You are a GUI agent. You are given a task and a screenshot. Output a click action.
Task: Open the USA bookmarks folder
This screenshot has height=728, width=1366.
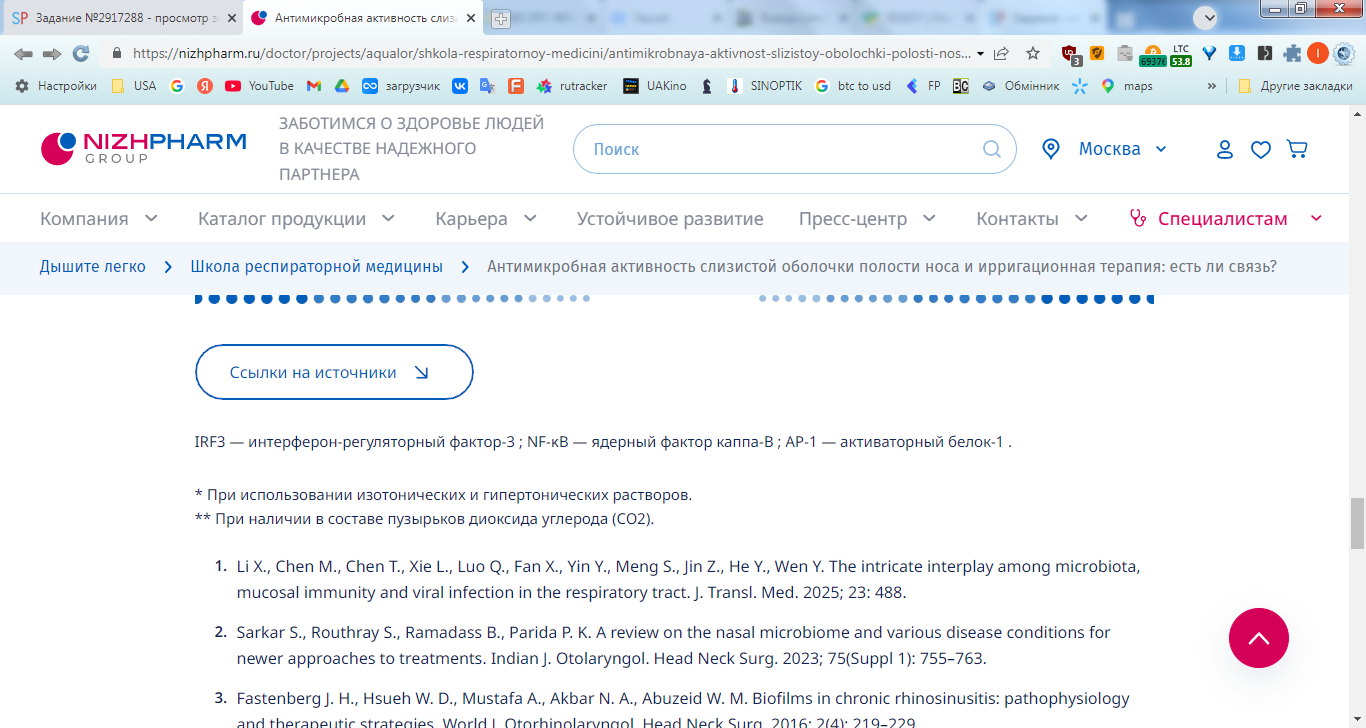[x=134, y=86]
